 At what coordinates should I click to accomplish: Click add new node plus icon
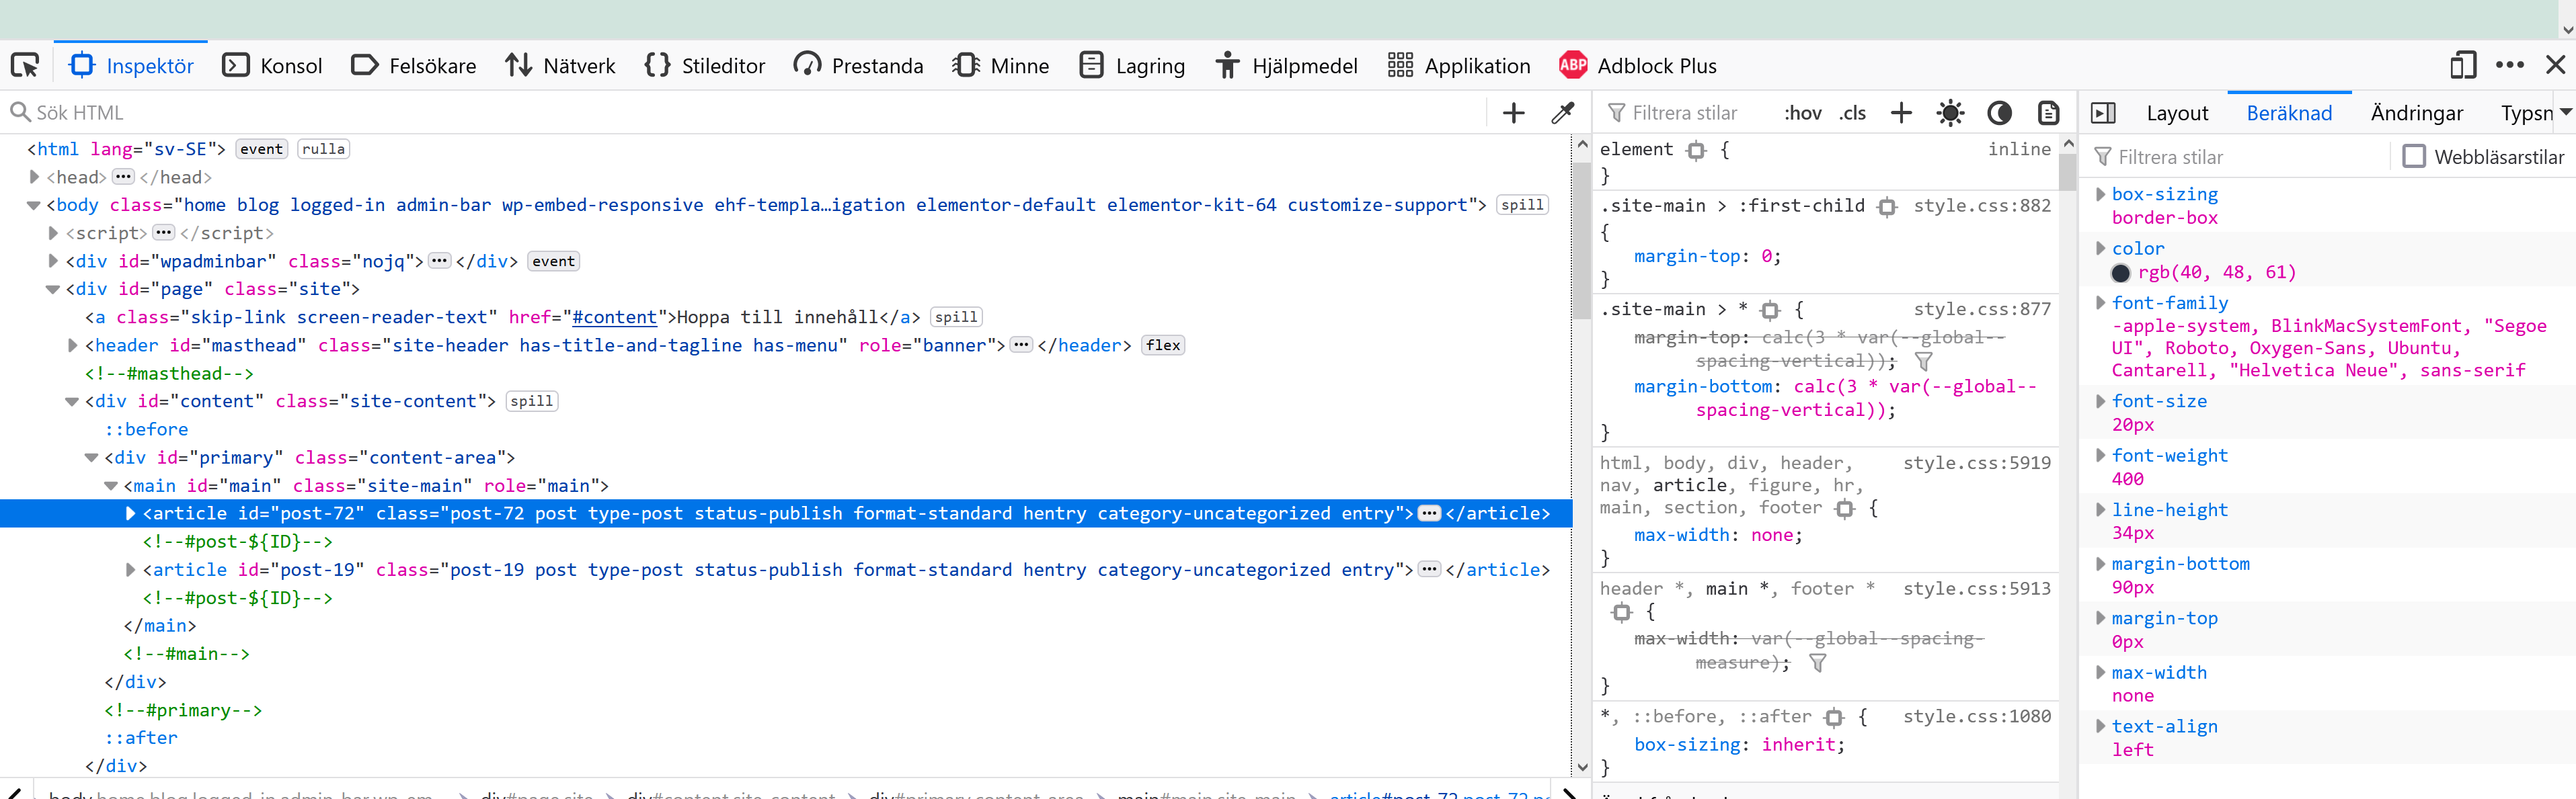pos(1514,113)
